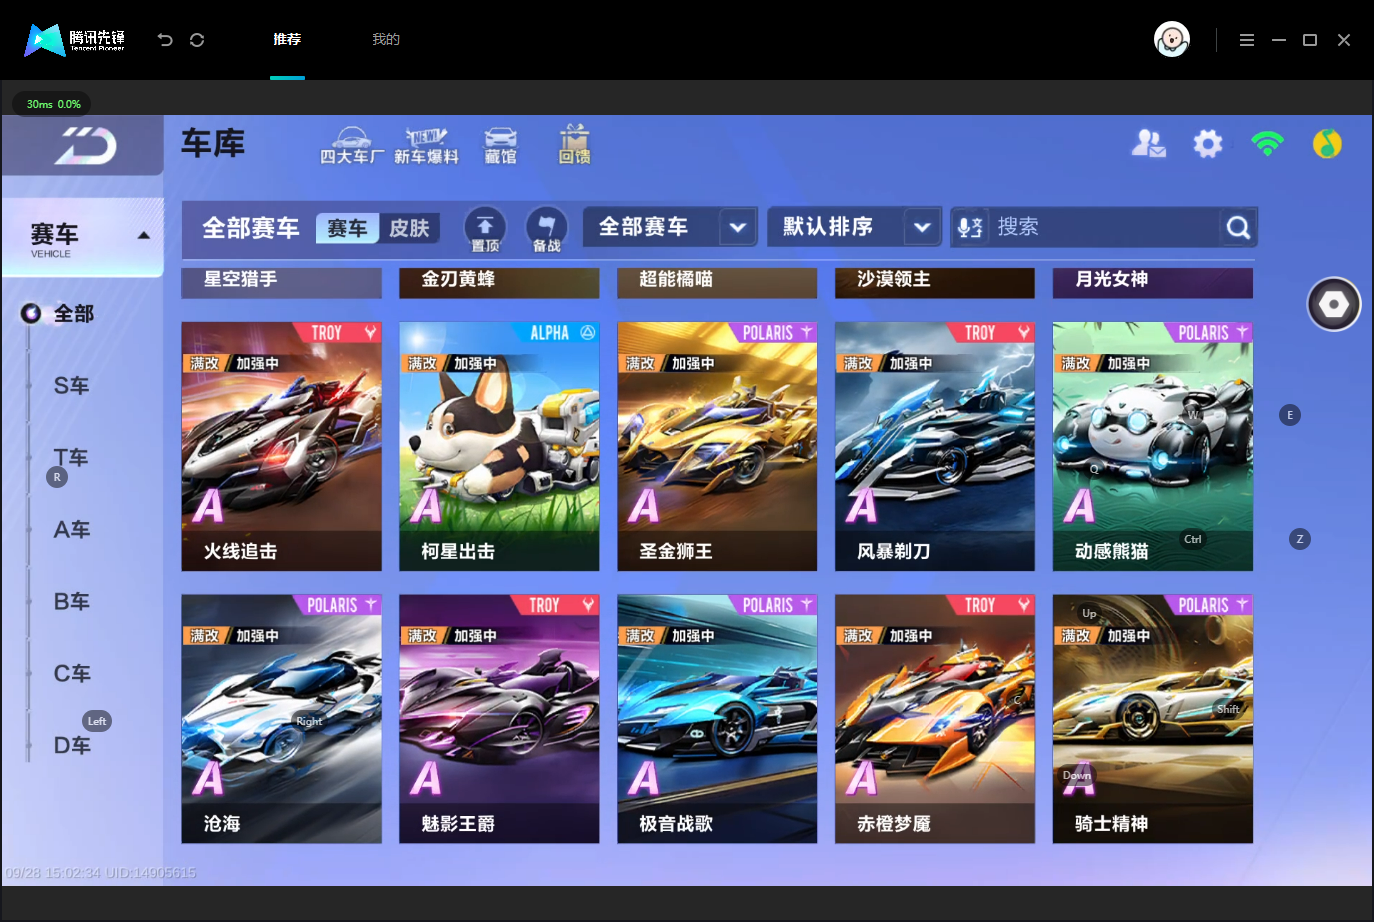This screenshot has height=922, width=1374.
Task: Select the A车 category
Action: click(x=72, y=529)
